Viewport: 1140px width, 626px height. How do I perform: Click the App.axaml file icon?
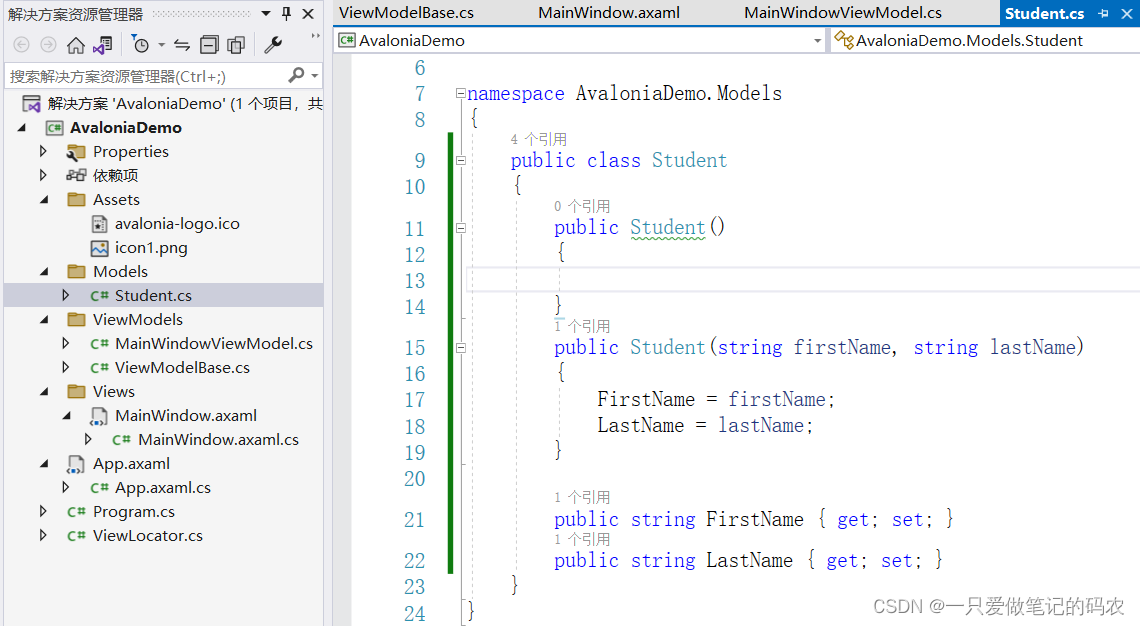76,464
